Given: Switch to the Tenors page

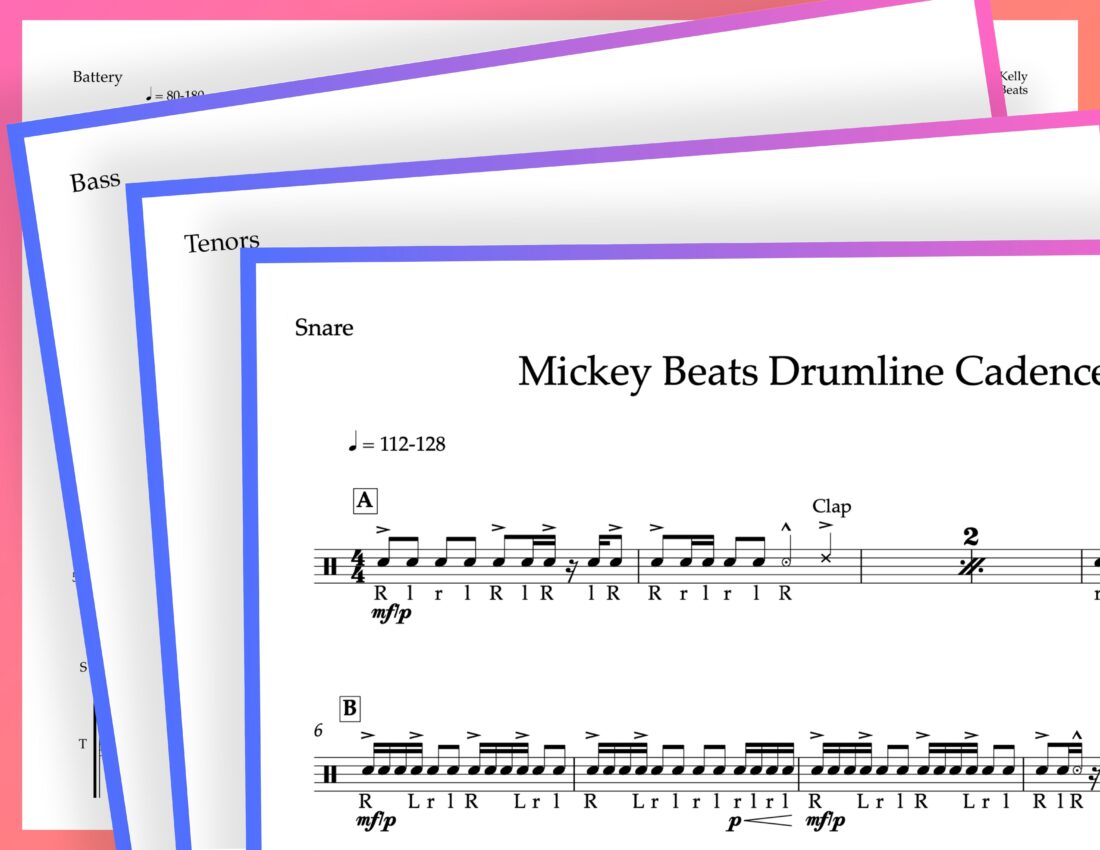Looking at the screenshot, I should coord(221,240).
